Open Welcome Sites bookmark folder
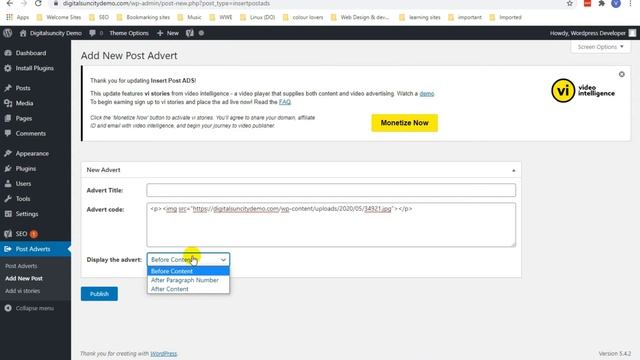The height and width of the screenshot is (360, 640). tap(59, 18)
